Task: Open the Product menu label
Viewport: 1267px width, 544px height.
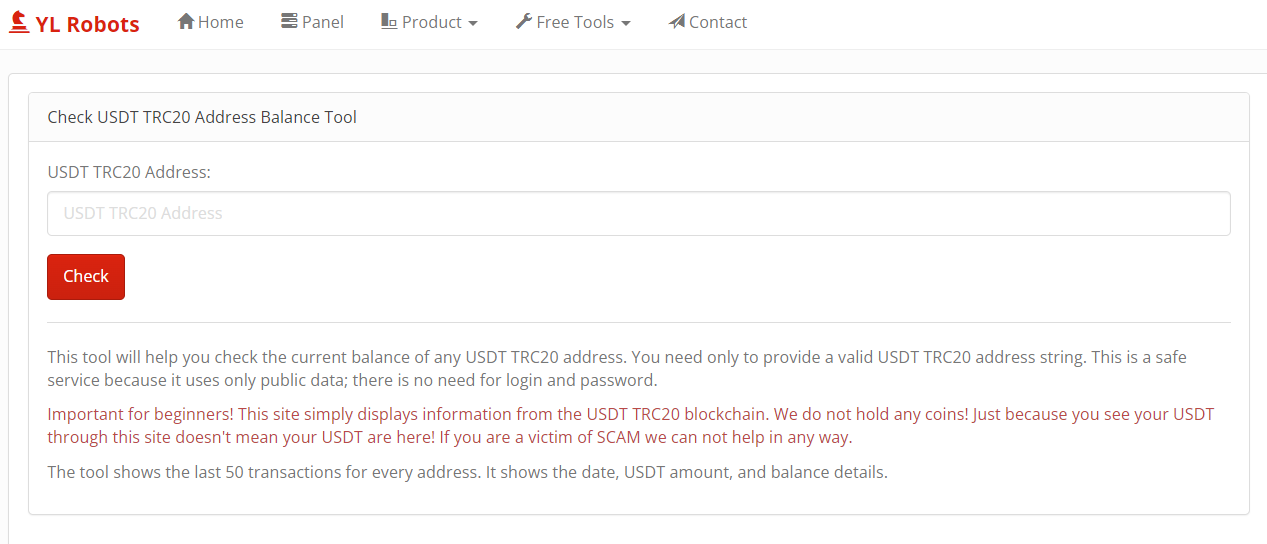Action: [x=432, y=22]
